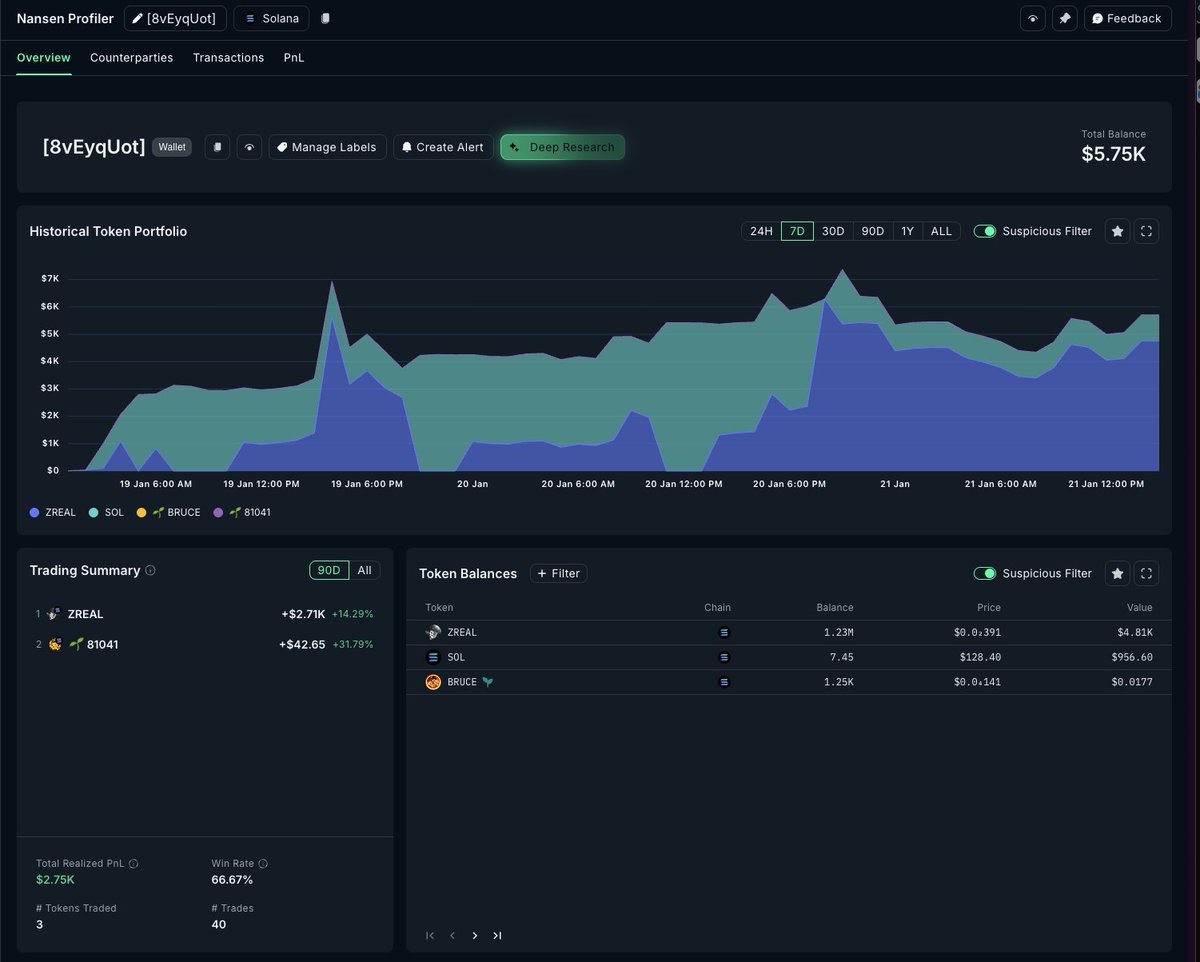Screen dimensions: 1200x962
Task: Toggle Suspicious Filter in Historical Token Portfolio
Action: [x=985, y=231]
